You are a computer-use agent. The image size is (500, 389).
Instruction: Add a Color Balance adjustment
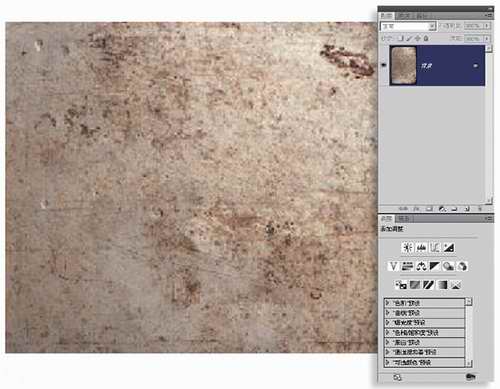click(x=421, y=266)
